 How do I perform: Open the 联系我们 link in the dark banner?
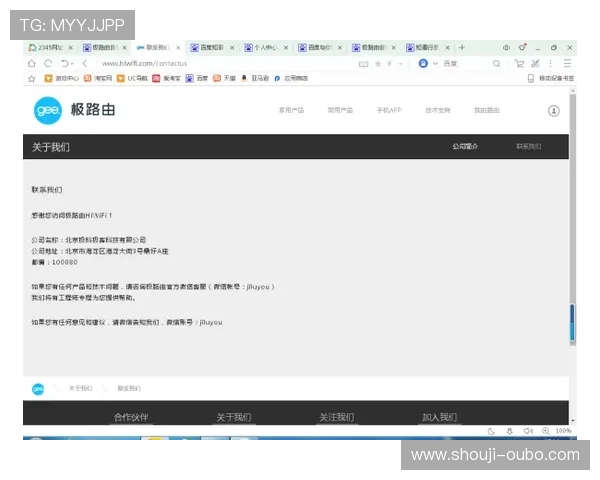528,147
